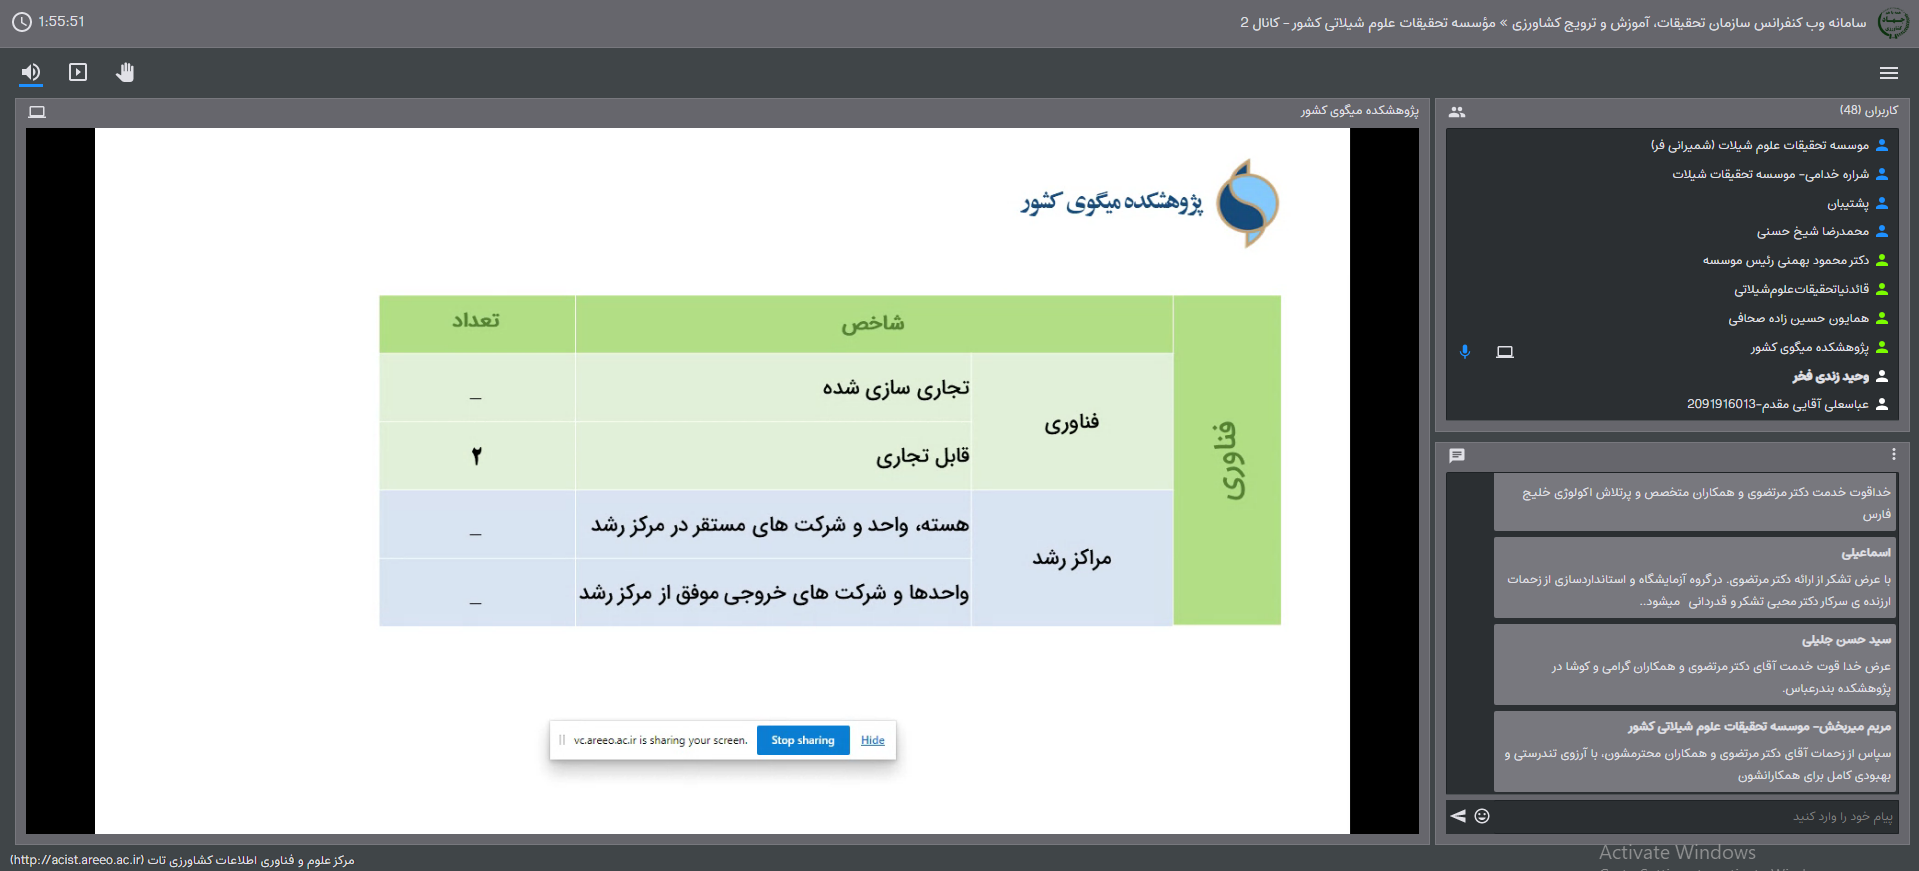Click the send message arrow icon
The image size is (1919, 871).
coord(1458,816)
